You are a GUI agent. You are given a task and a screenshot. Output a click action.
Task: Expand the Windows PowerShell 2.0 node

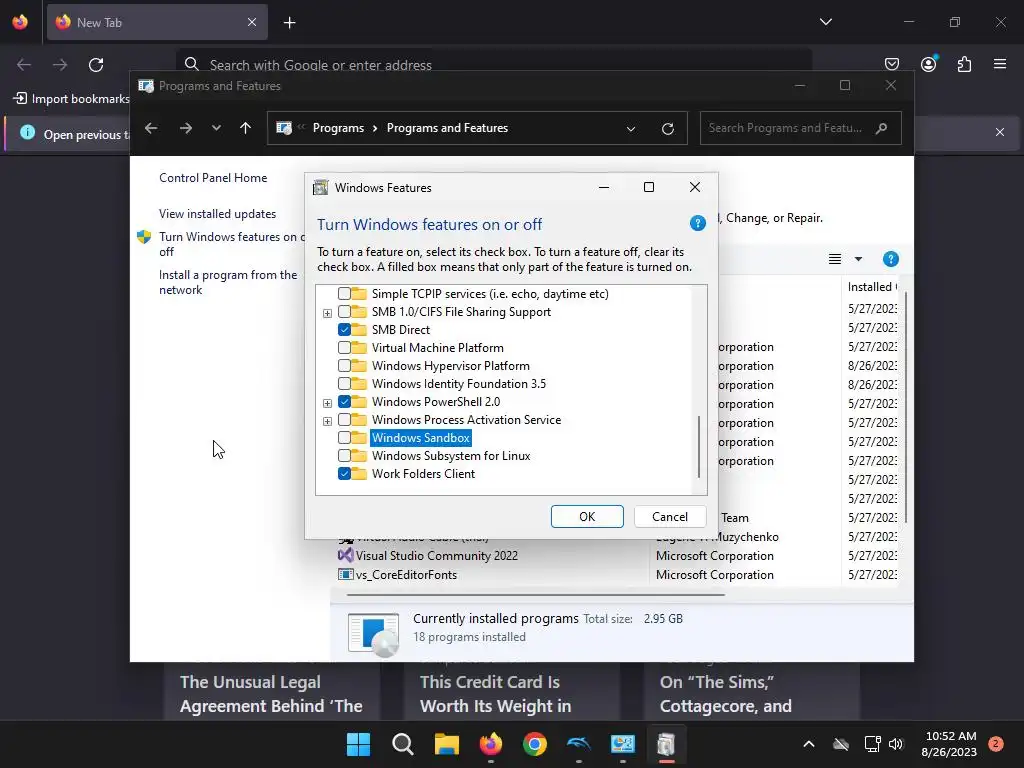(x=327, y=403)
